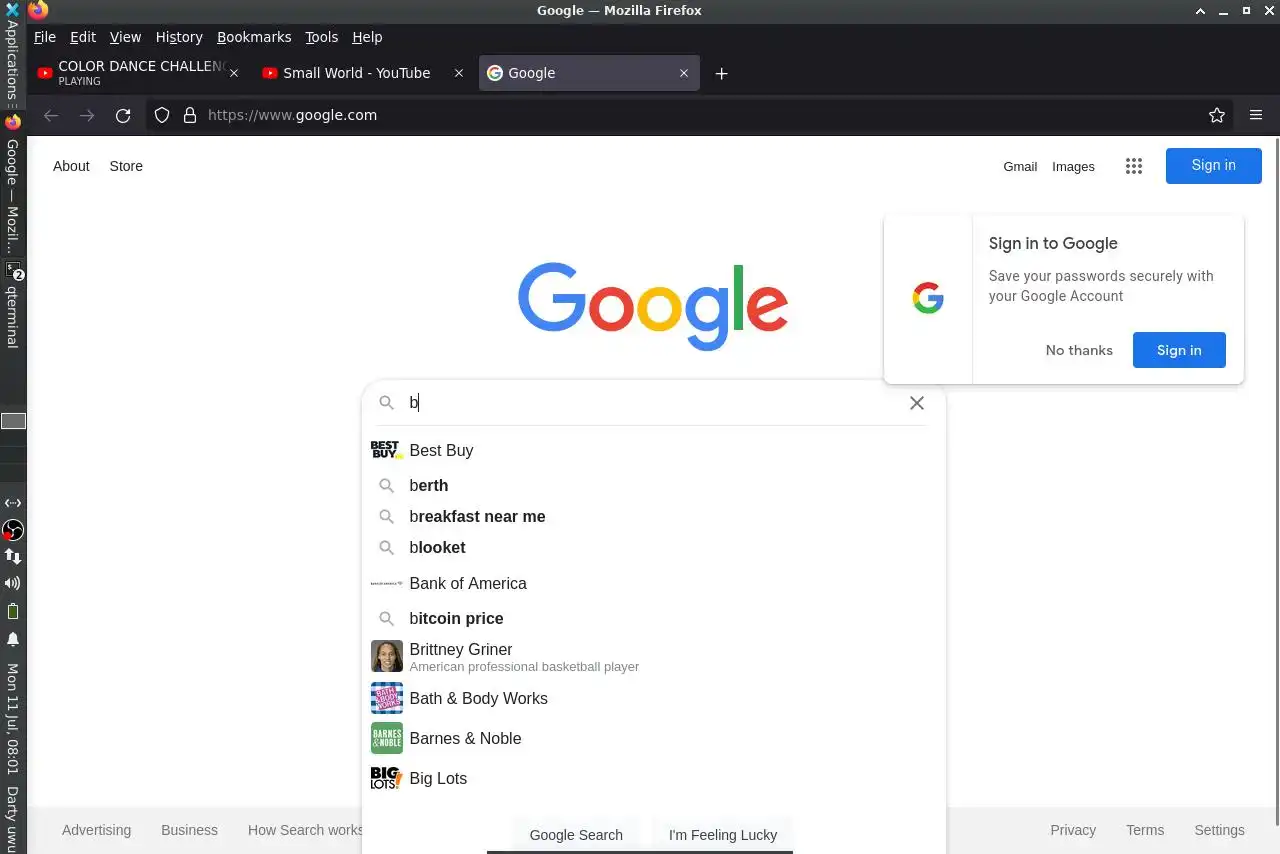
Task: Click the qterminal taskbar entry
Action: [x=13, y=305]
